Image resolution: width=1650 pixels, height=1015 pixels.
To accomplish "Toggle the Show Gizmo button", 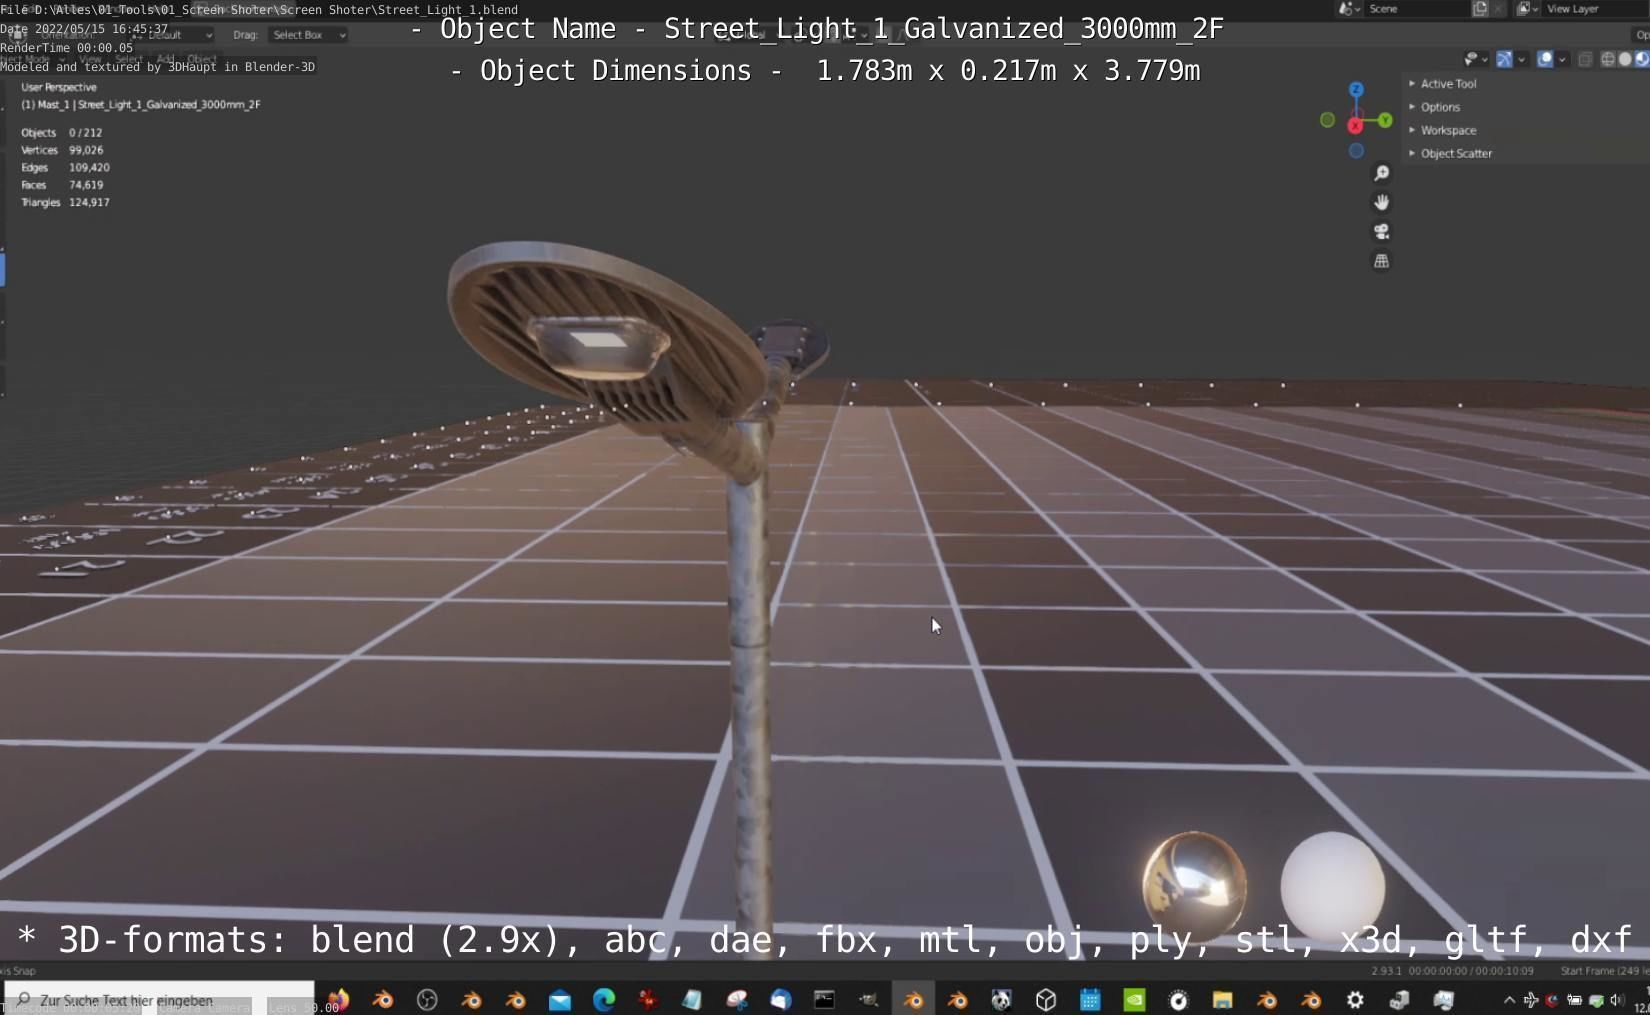I will coord(1503,60).
